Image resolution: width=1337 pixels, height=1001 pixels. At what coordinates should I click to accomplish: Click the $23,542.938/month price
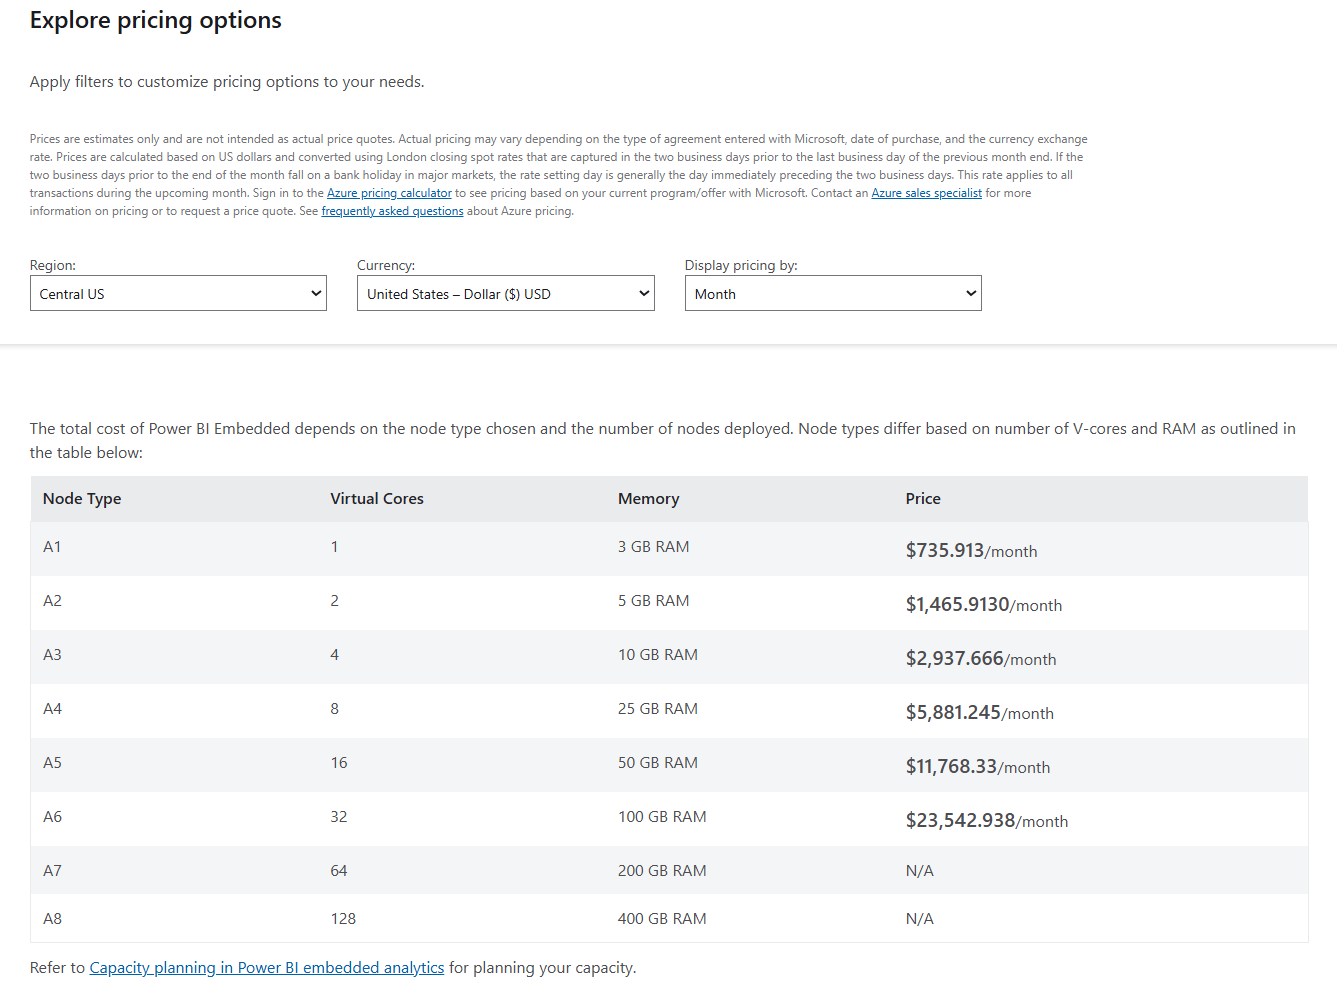(x=987, y=820)
